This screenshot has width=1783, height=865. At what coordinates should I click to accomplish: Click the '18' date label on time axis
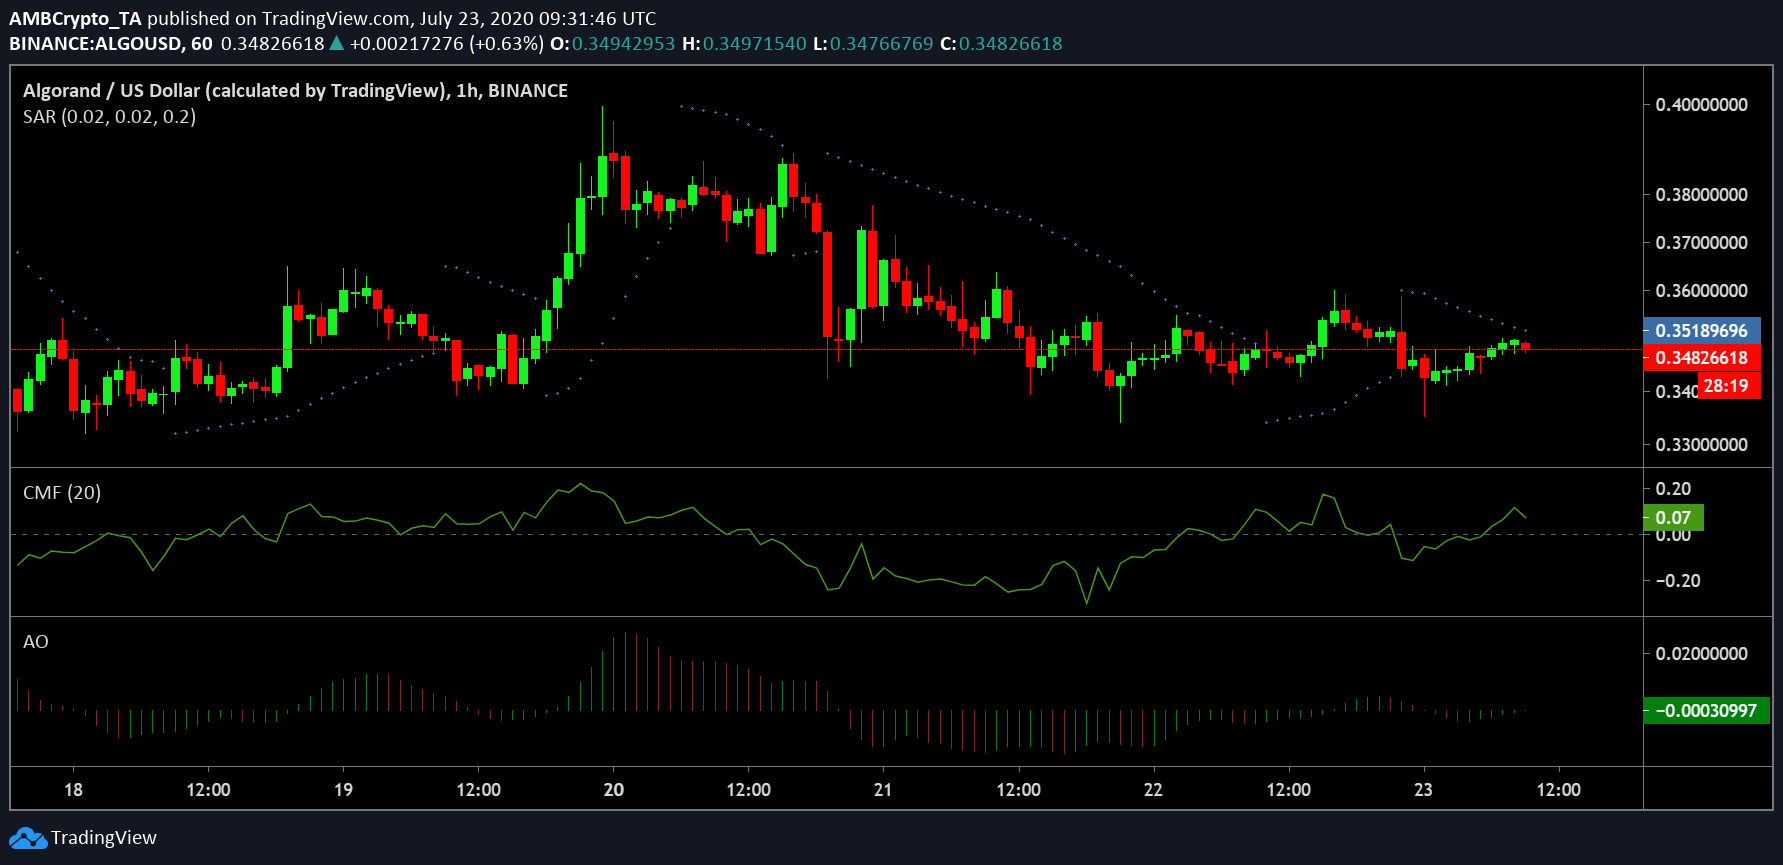73,790
